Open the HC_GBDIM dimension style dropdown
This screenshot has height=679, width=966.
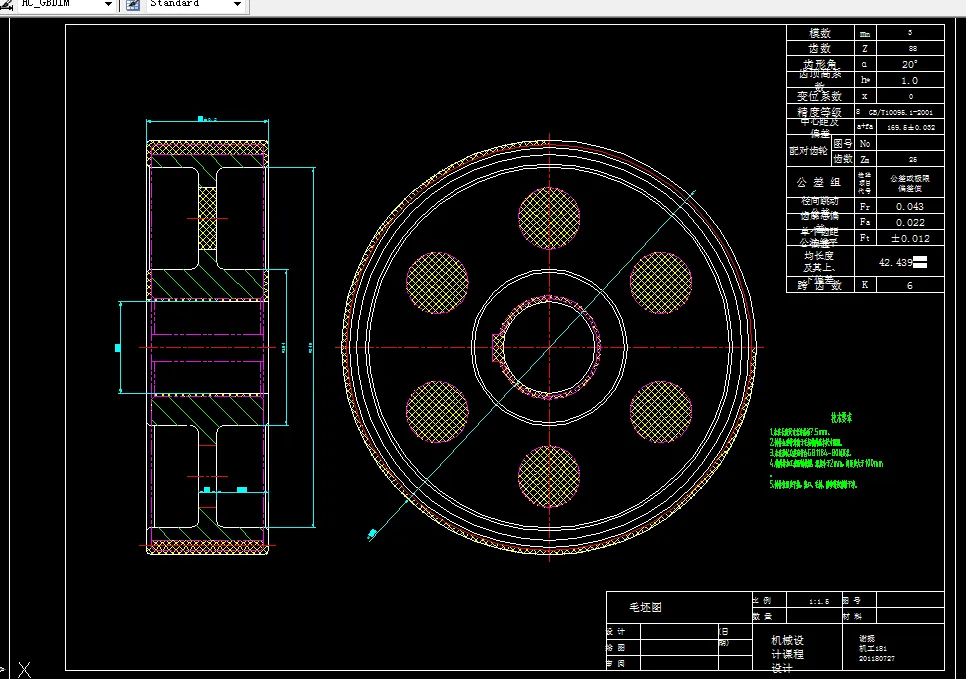(x=108, y=5)
